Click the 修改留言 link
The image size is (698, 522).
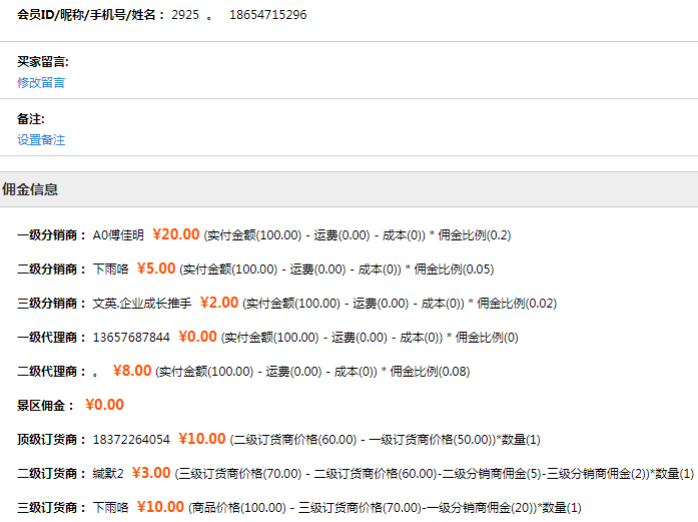click(x=41, y=83)
